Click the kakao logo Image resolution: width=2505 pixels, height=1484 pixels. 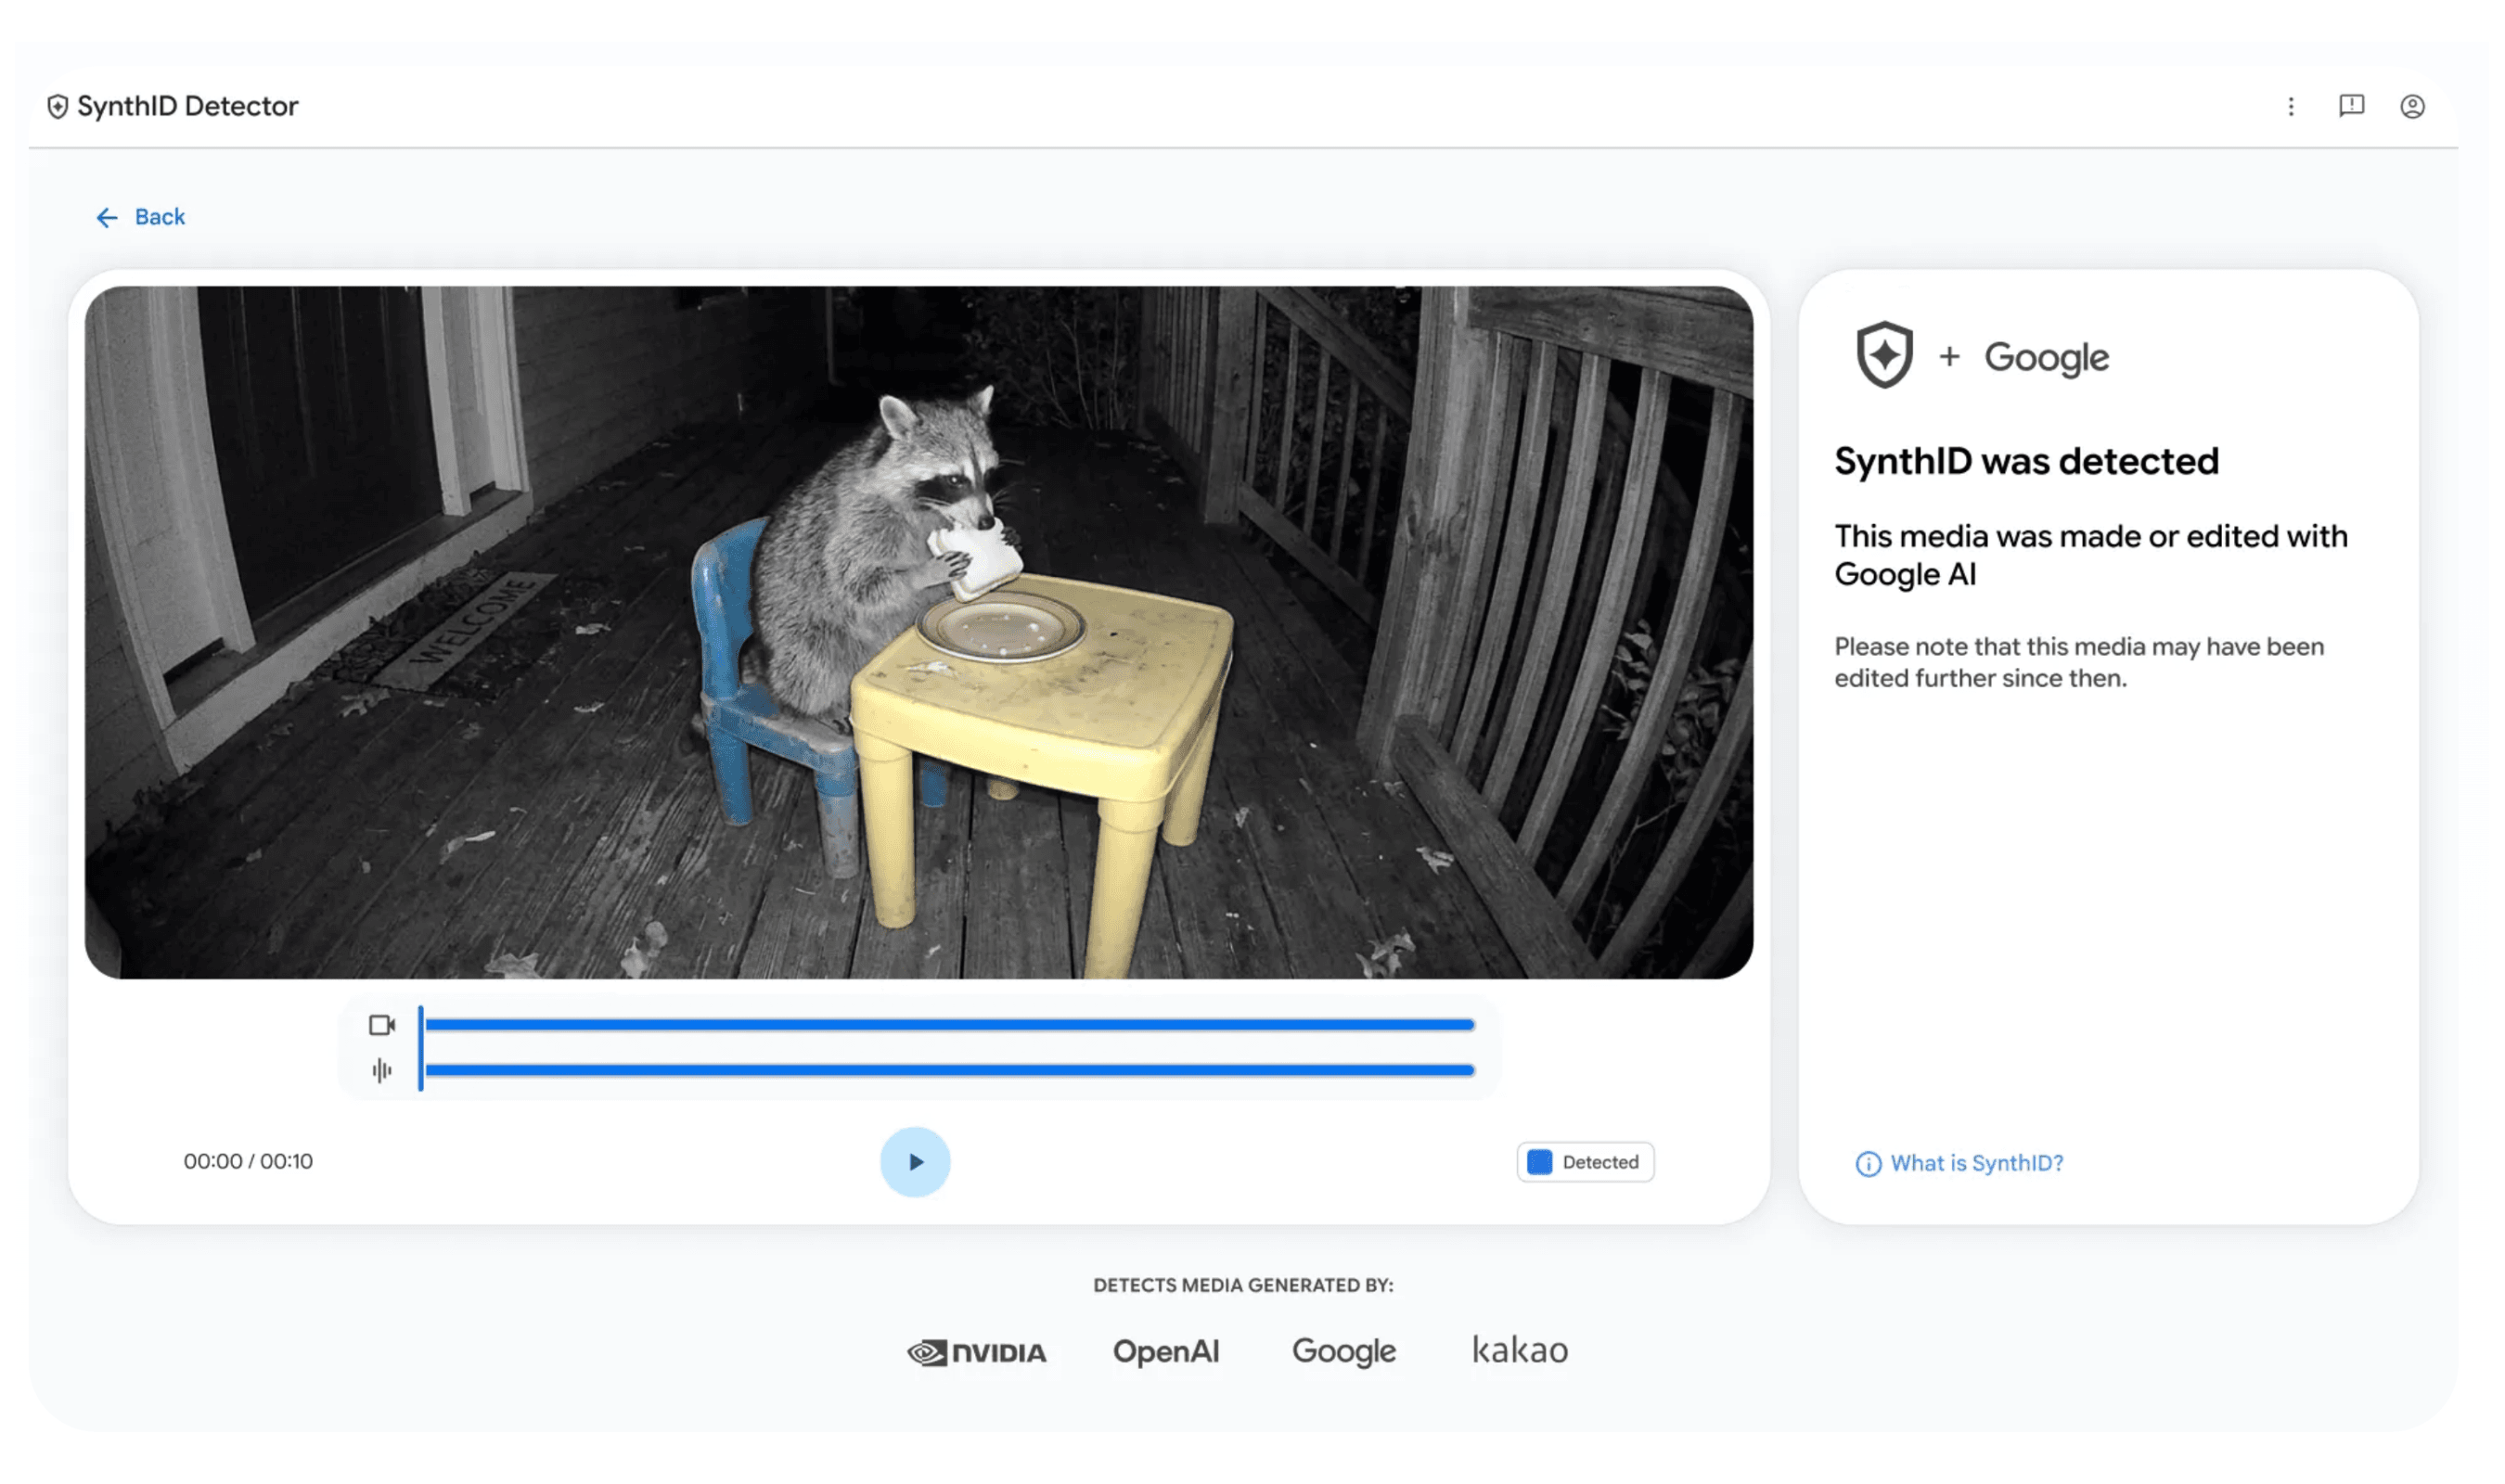pyautogui.click(x=1519, y=1350)
